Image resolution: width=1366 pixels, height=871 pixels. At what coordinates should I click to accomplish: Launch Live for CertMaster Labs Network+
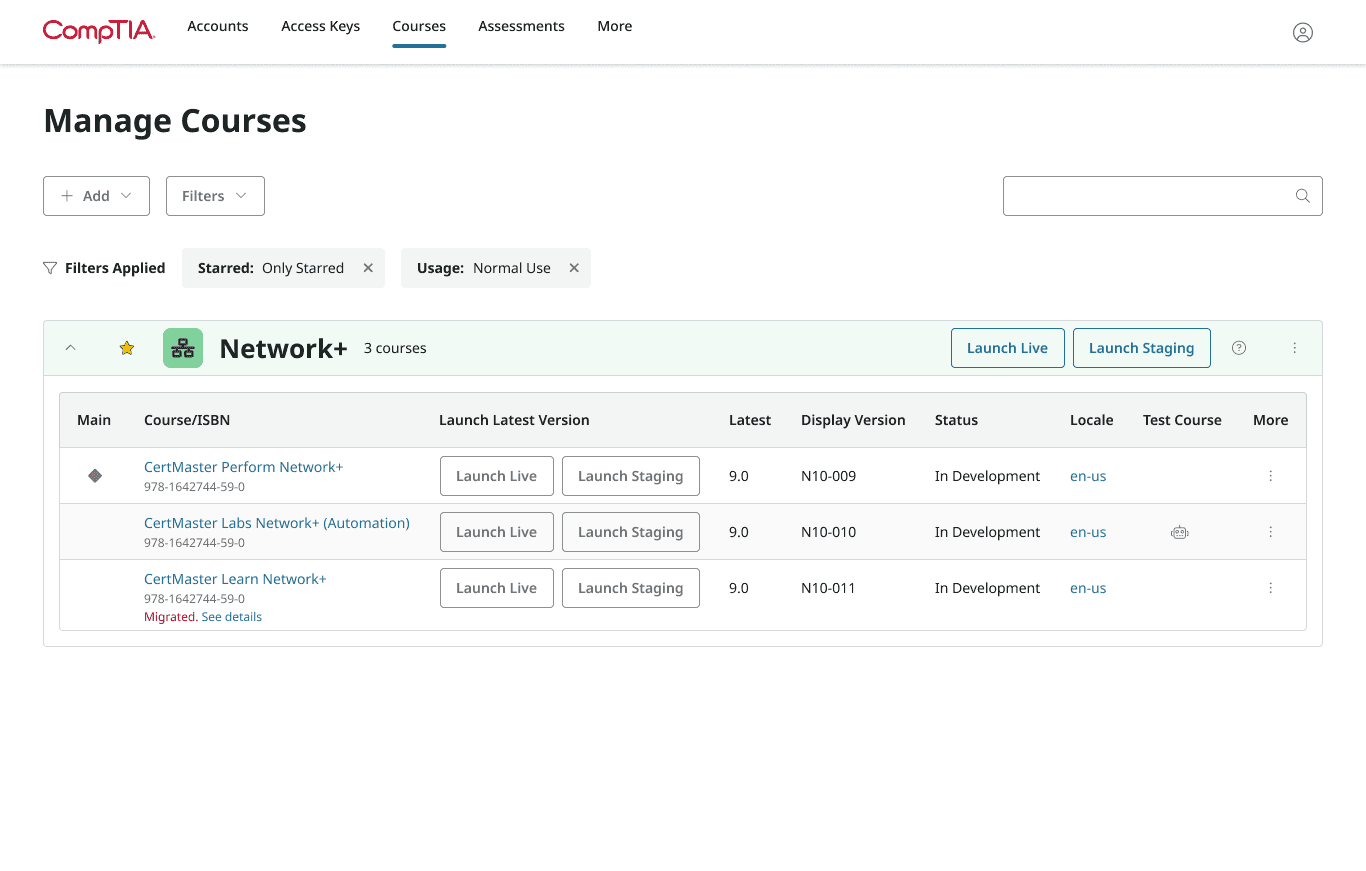coord(496,532)
